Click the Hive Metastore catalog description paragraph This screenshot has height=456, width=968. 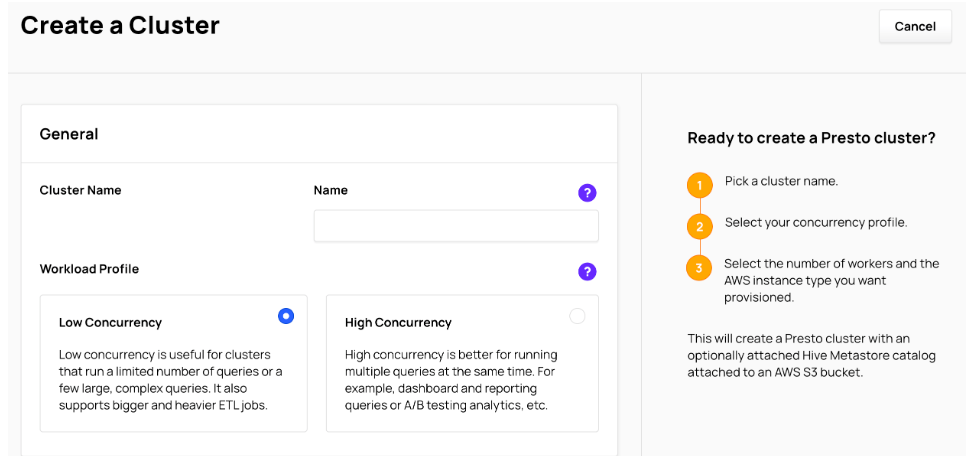tap(812, 355)
